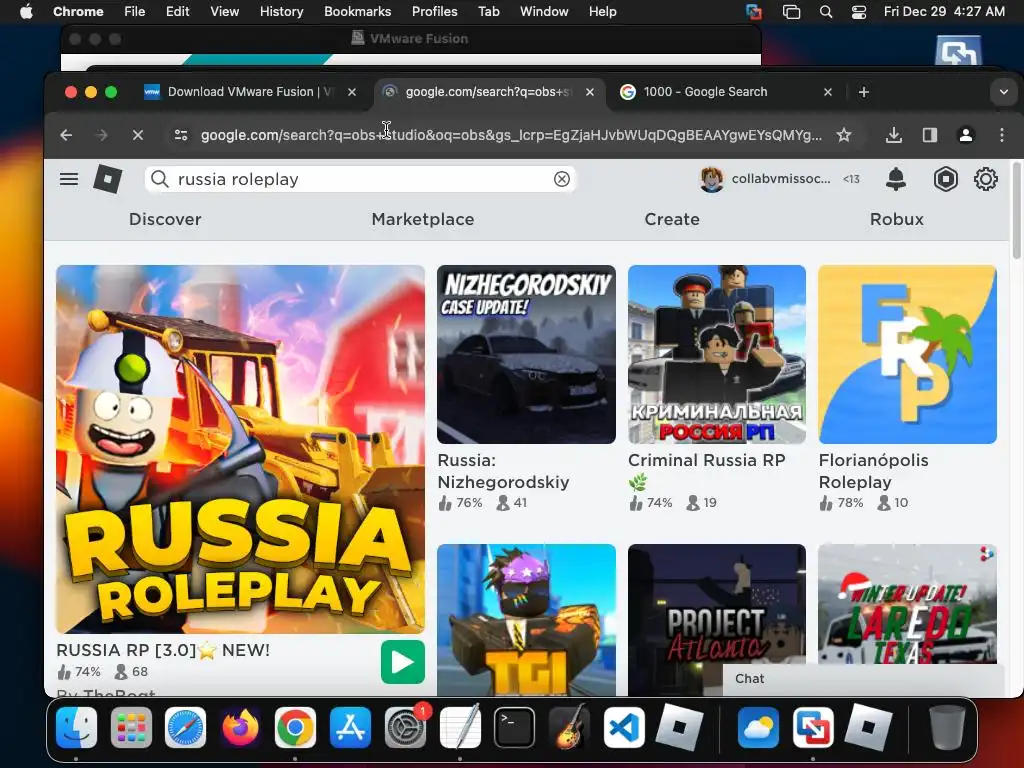
Task: Close the 1000 - Google Search tab
Action: click(x=827, y=92)
